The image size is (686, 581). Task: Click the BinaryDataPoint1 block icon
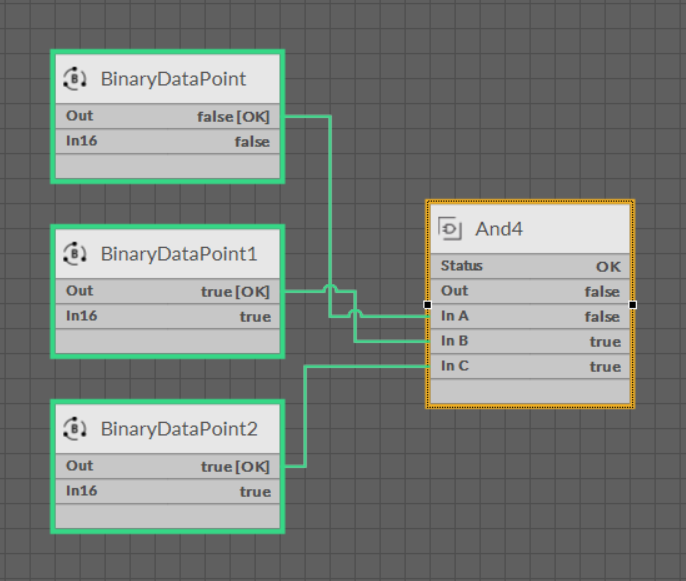[x=75, y=254]
